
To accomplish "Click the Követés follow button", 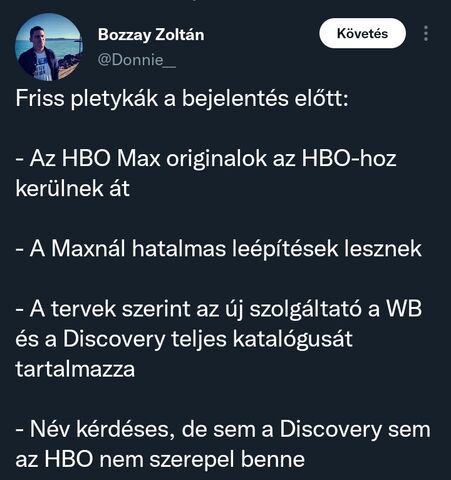I will pyautogui.click(x=362, y=33).
